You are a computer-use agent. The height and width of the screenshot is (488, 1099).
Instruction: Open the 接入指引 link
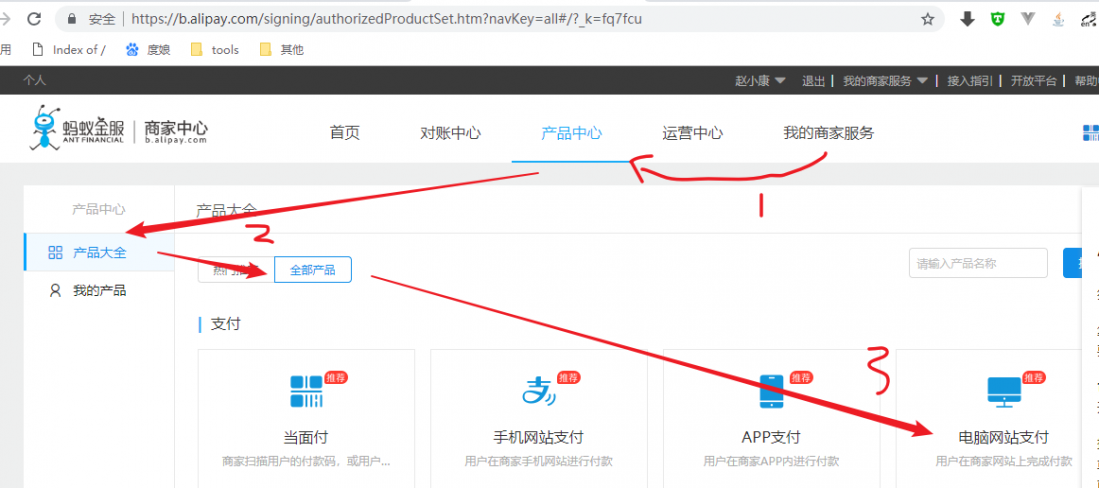click(970, 81)
